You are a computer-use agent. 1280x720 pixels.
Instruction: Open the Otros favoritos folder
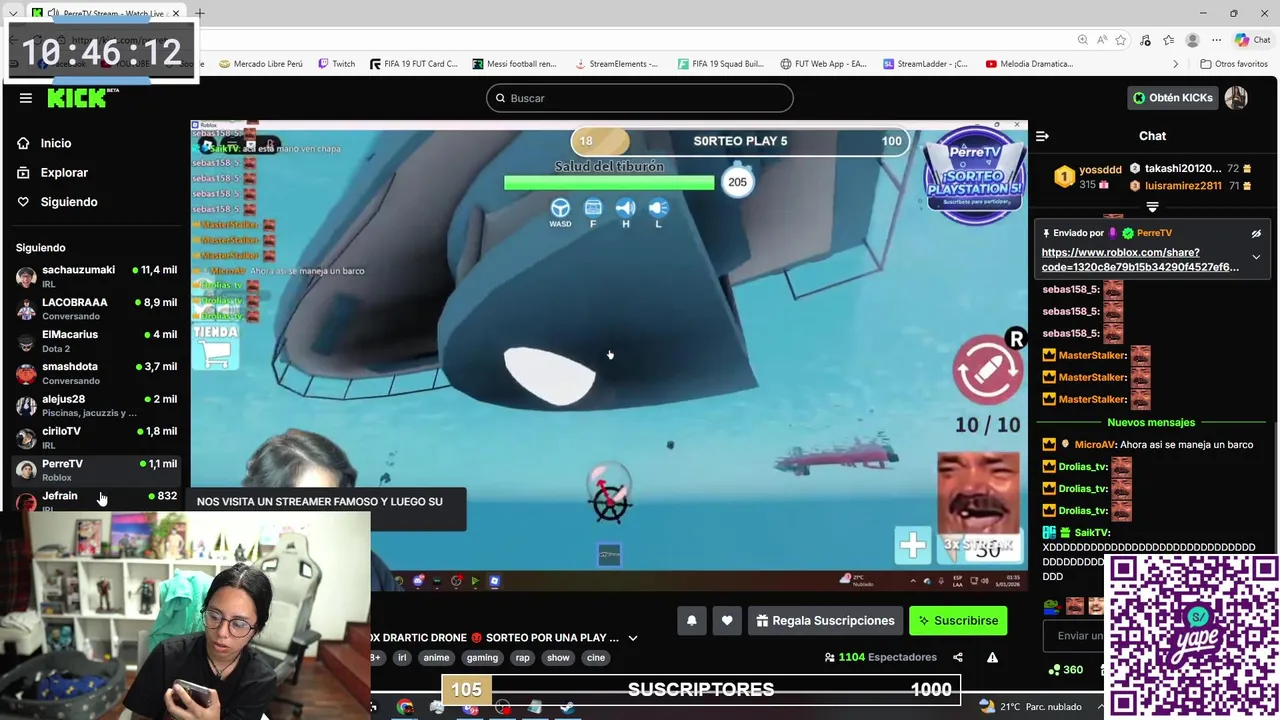pyautogui.click(x=1234, y=64)
